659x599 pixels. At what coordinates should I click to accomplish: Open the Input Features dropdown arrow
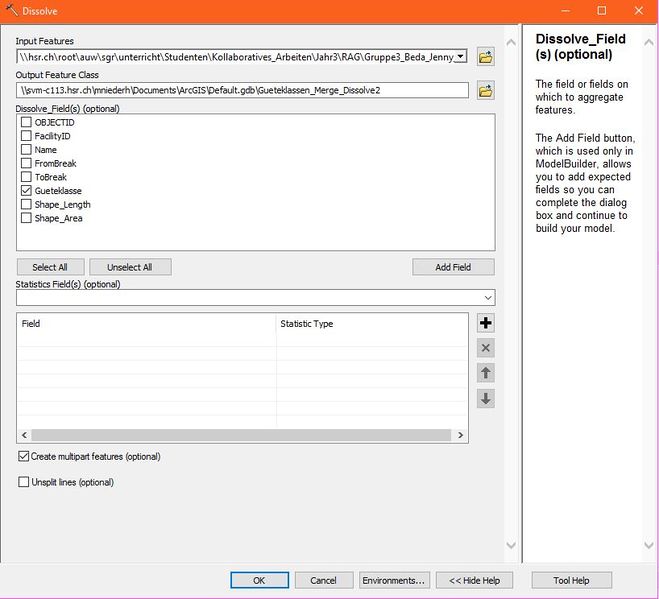(460, 57)
